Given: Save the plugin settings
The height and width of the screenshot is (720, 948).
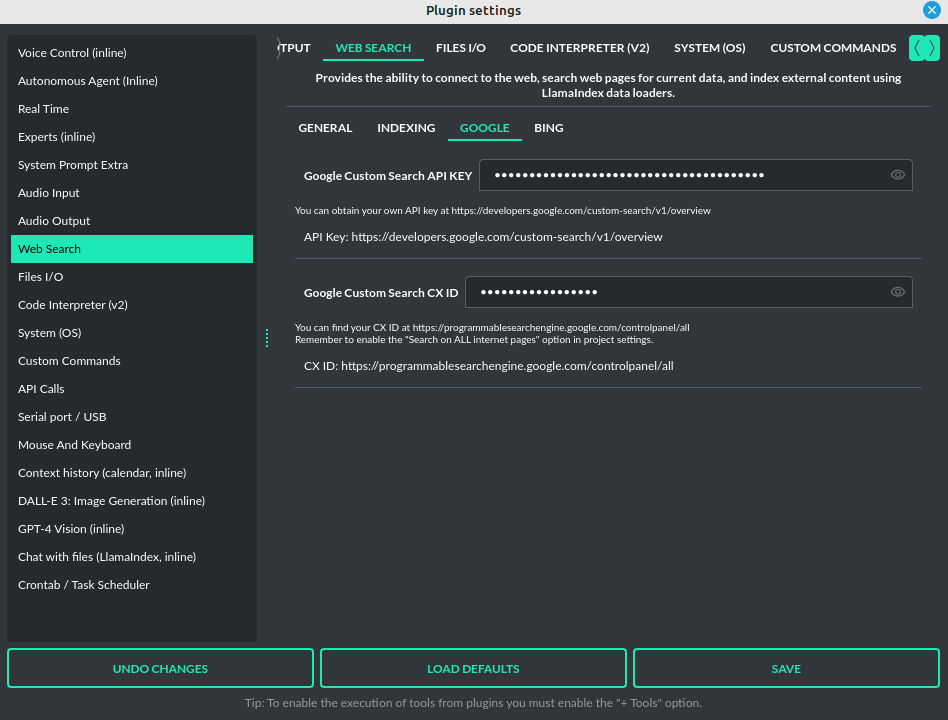Looking at the screenshot, I should tap(786, 669).
